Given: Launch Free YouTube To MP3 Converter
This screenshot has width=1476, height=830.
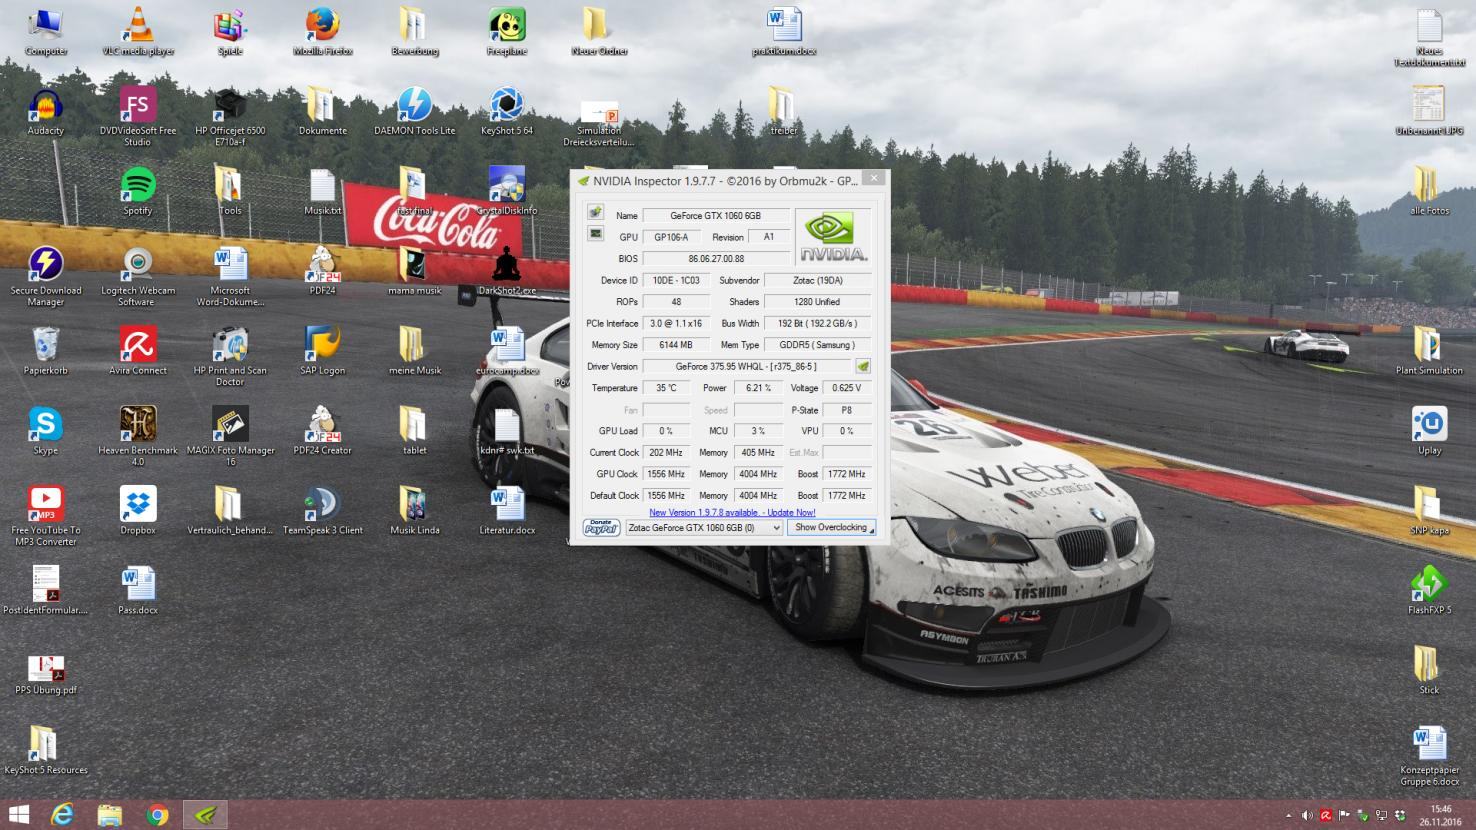Looking at the screenshot, I should pos(46,516).
